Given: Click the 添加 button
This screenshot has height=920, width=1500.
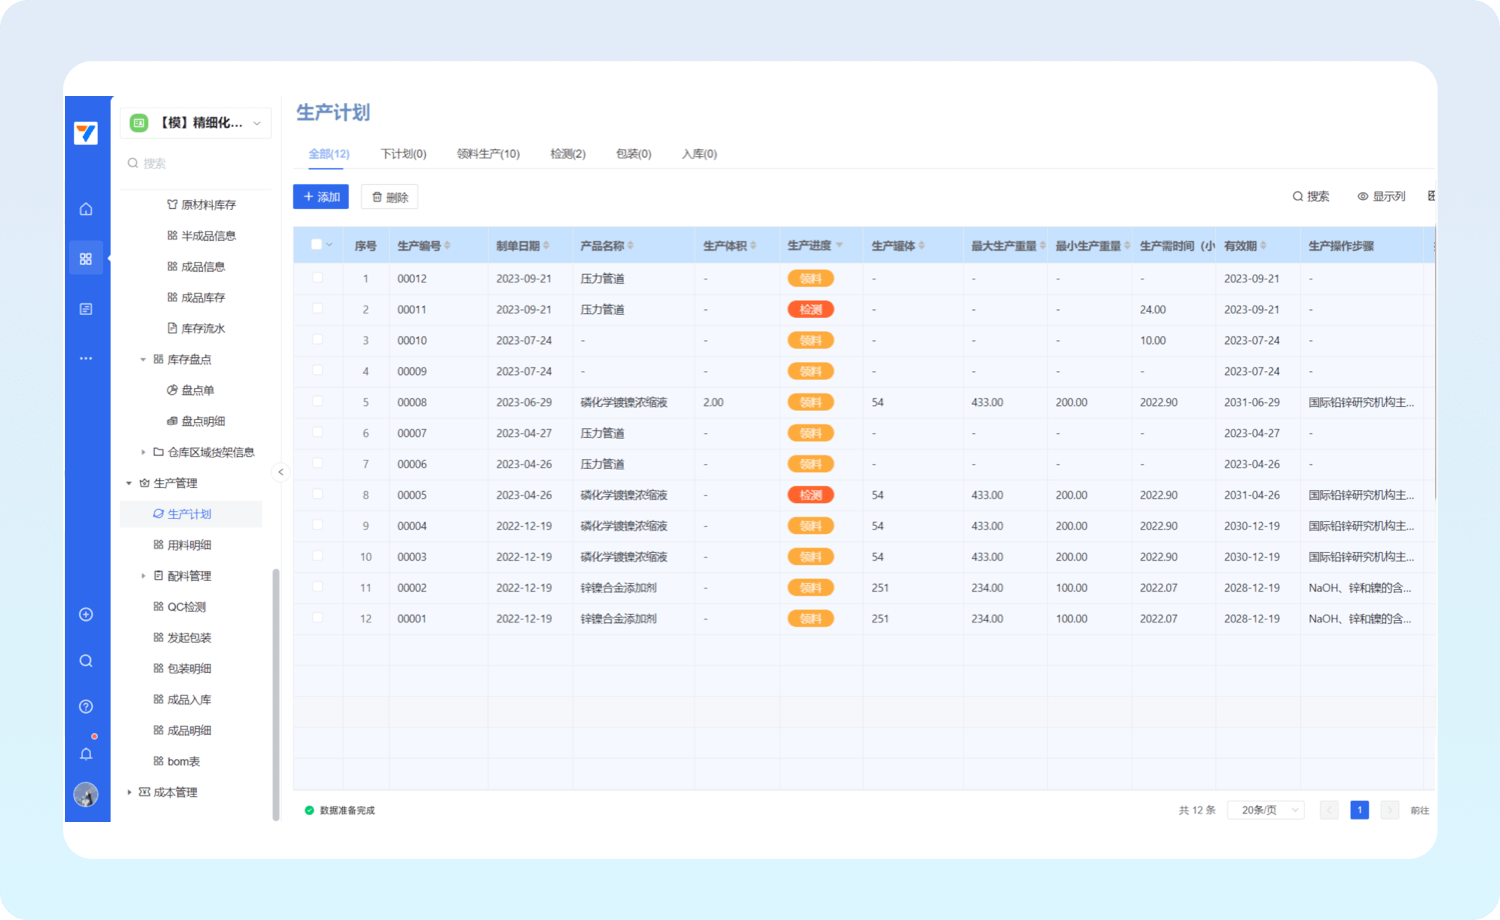Looking at the screenshot, I should point(321,197).
